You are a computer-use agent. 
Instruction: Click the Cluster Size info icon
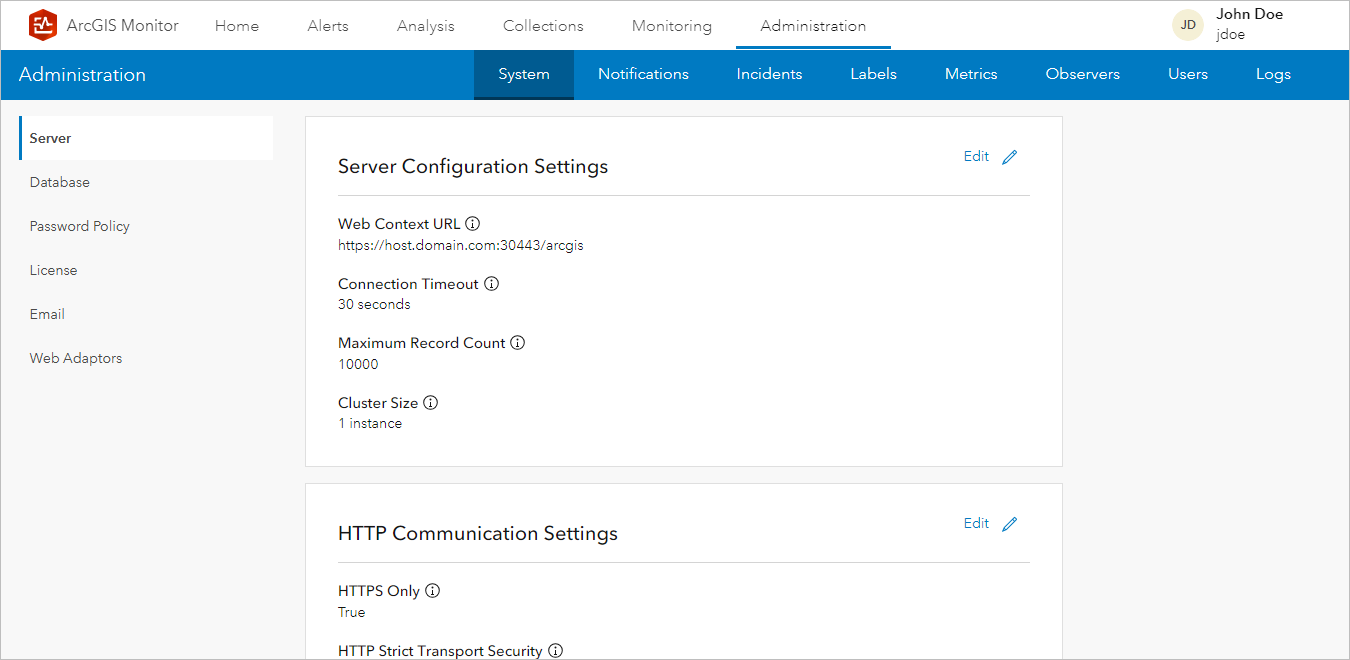(x=430, y=402)
